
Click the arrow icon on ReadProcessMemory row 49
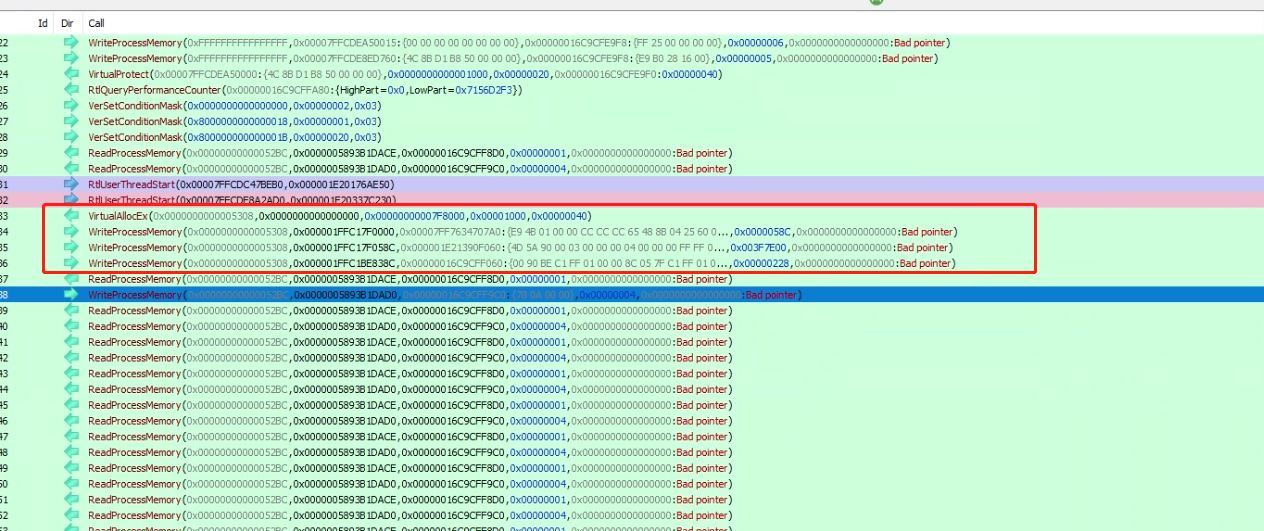(x=71, y=468)
